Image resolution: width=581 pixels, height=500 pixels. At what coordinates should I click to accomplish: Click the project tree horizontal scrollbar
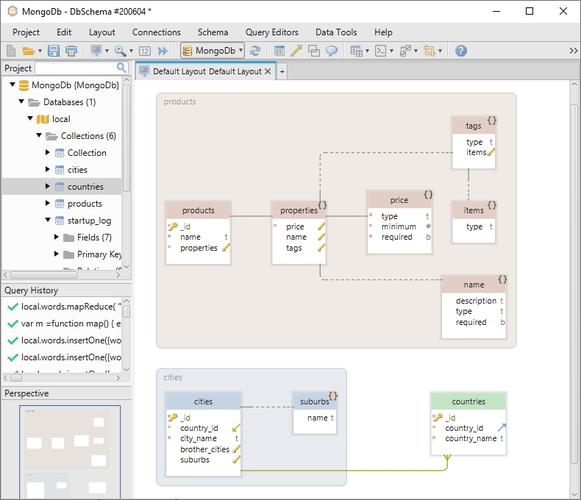click(43, 275)
